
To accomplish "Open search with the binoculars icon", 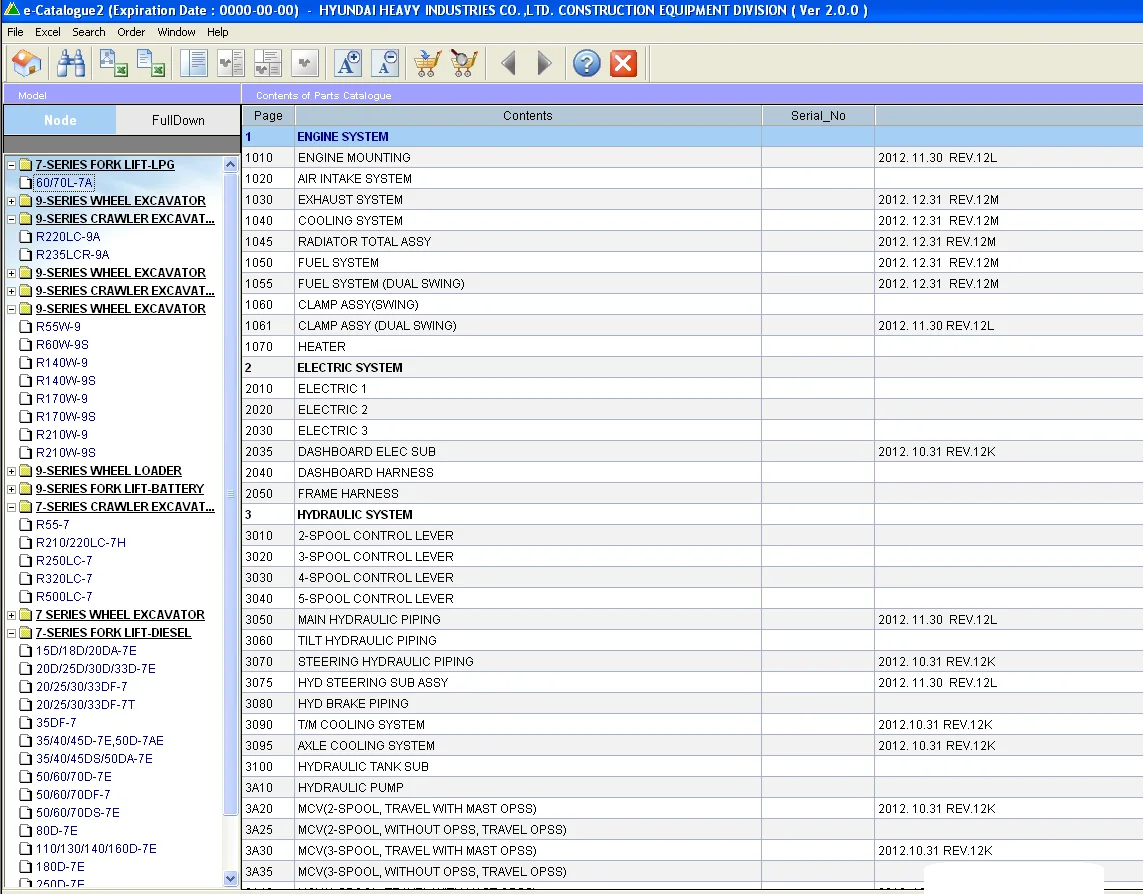I will point(70,64).
